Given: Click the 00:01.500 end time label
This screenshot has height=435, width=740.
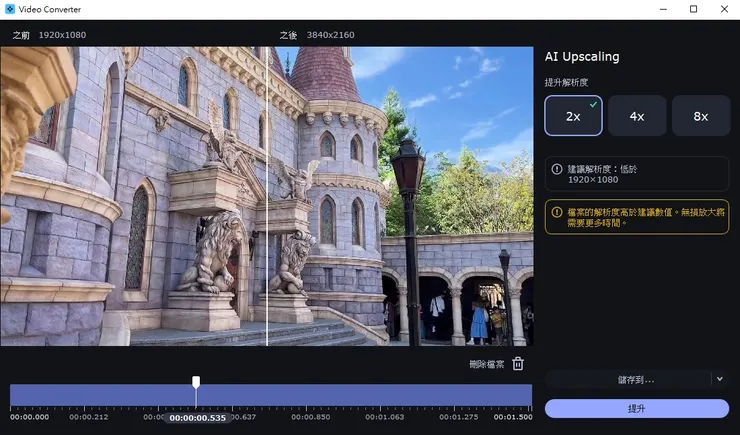Looking at the screenshot, I should click(x=513, y=417).
